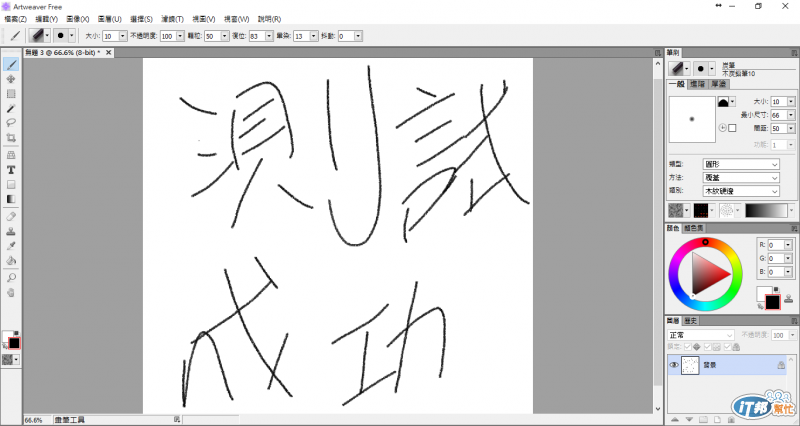Screen dimensions: 800x426
Task: Select the Gradient tool
Action: (x=11, y=199)
